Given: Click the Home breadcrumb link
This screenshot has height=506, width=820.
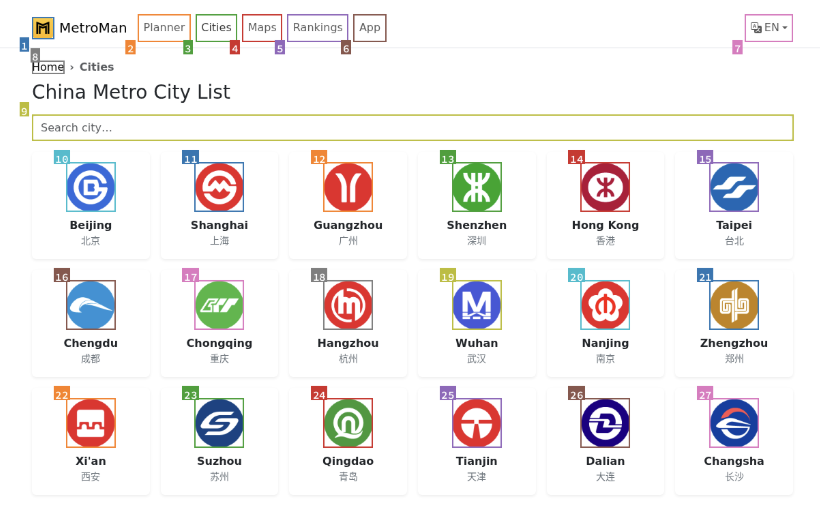Looking at the screenshot, I should pyautogui.click(x=48, y=67).
